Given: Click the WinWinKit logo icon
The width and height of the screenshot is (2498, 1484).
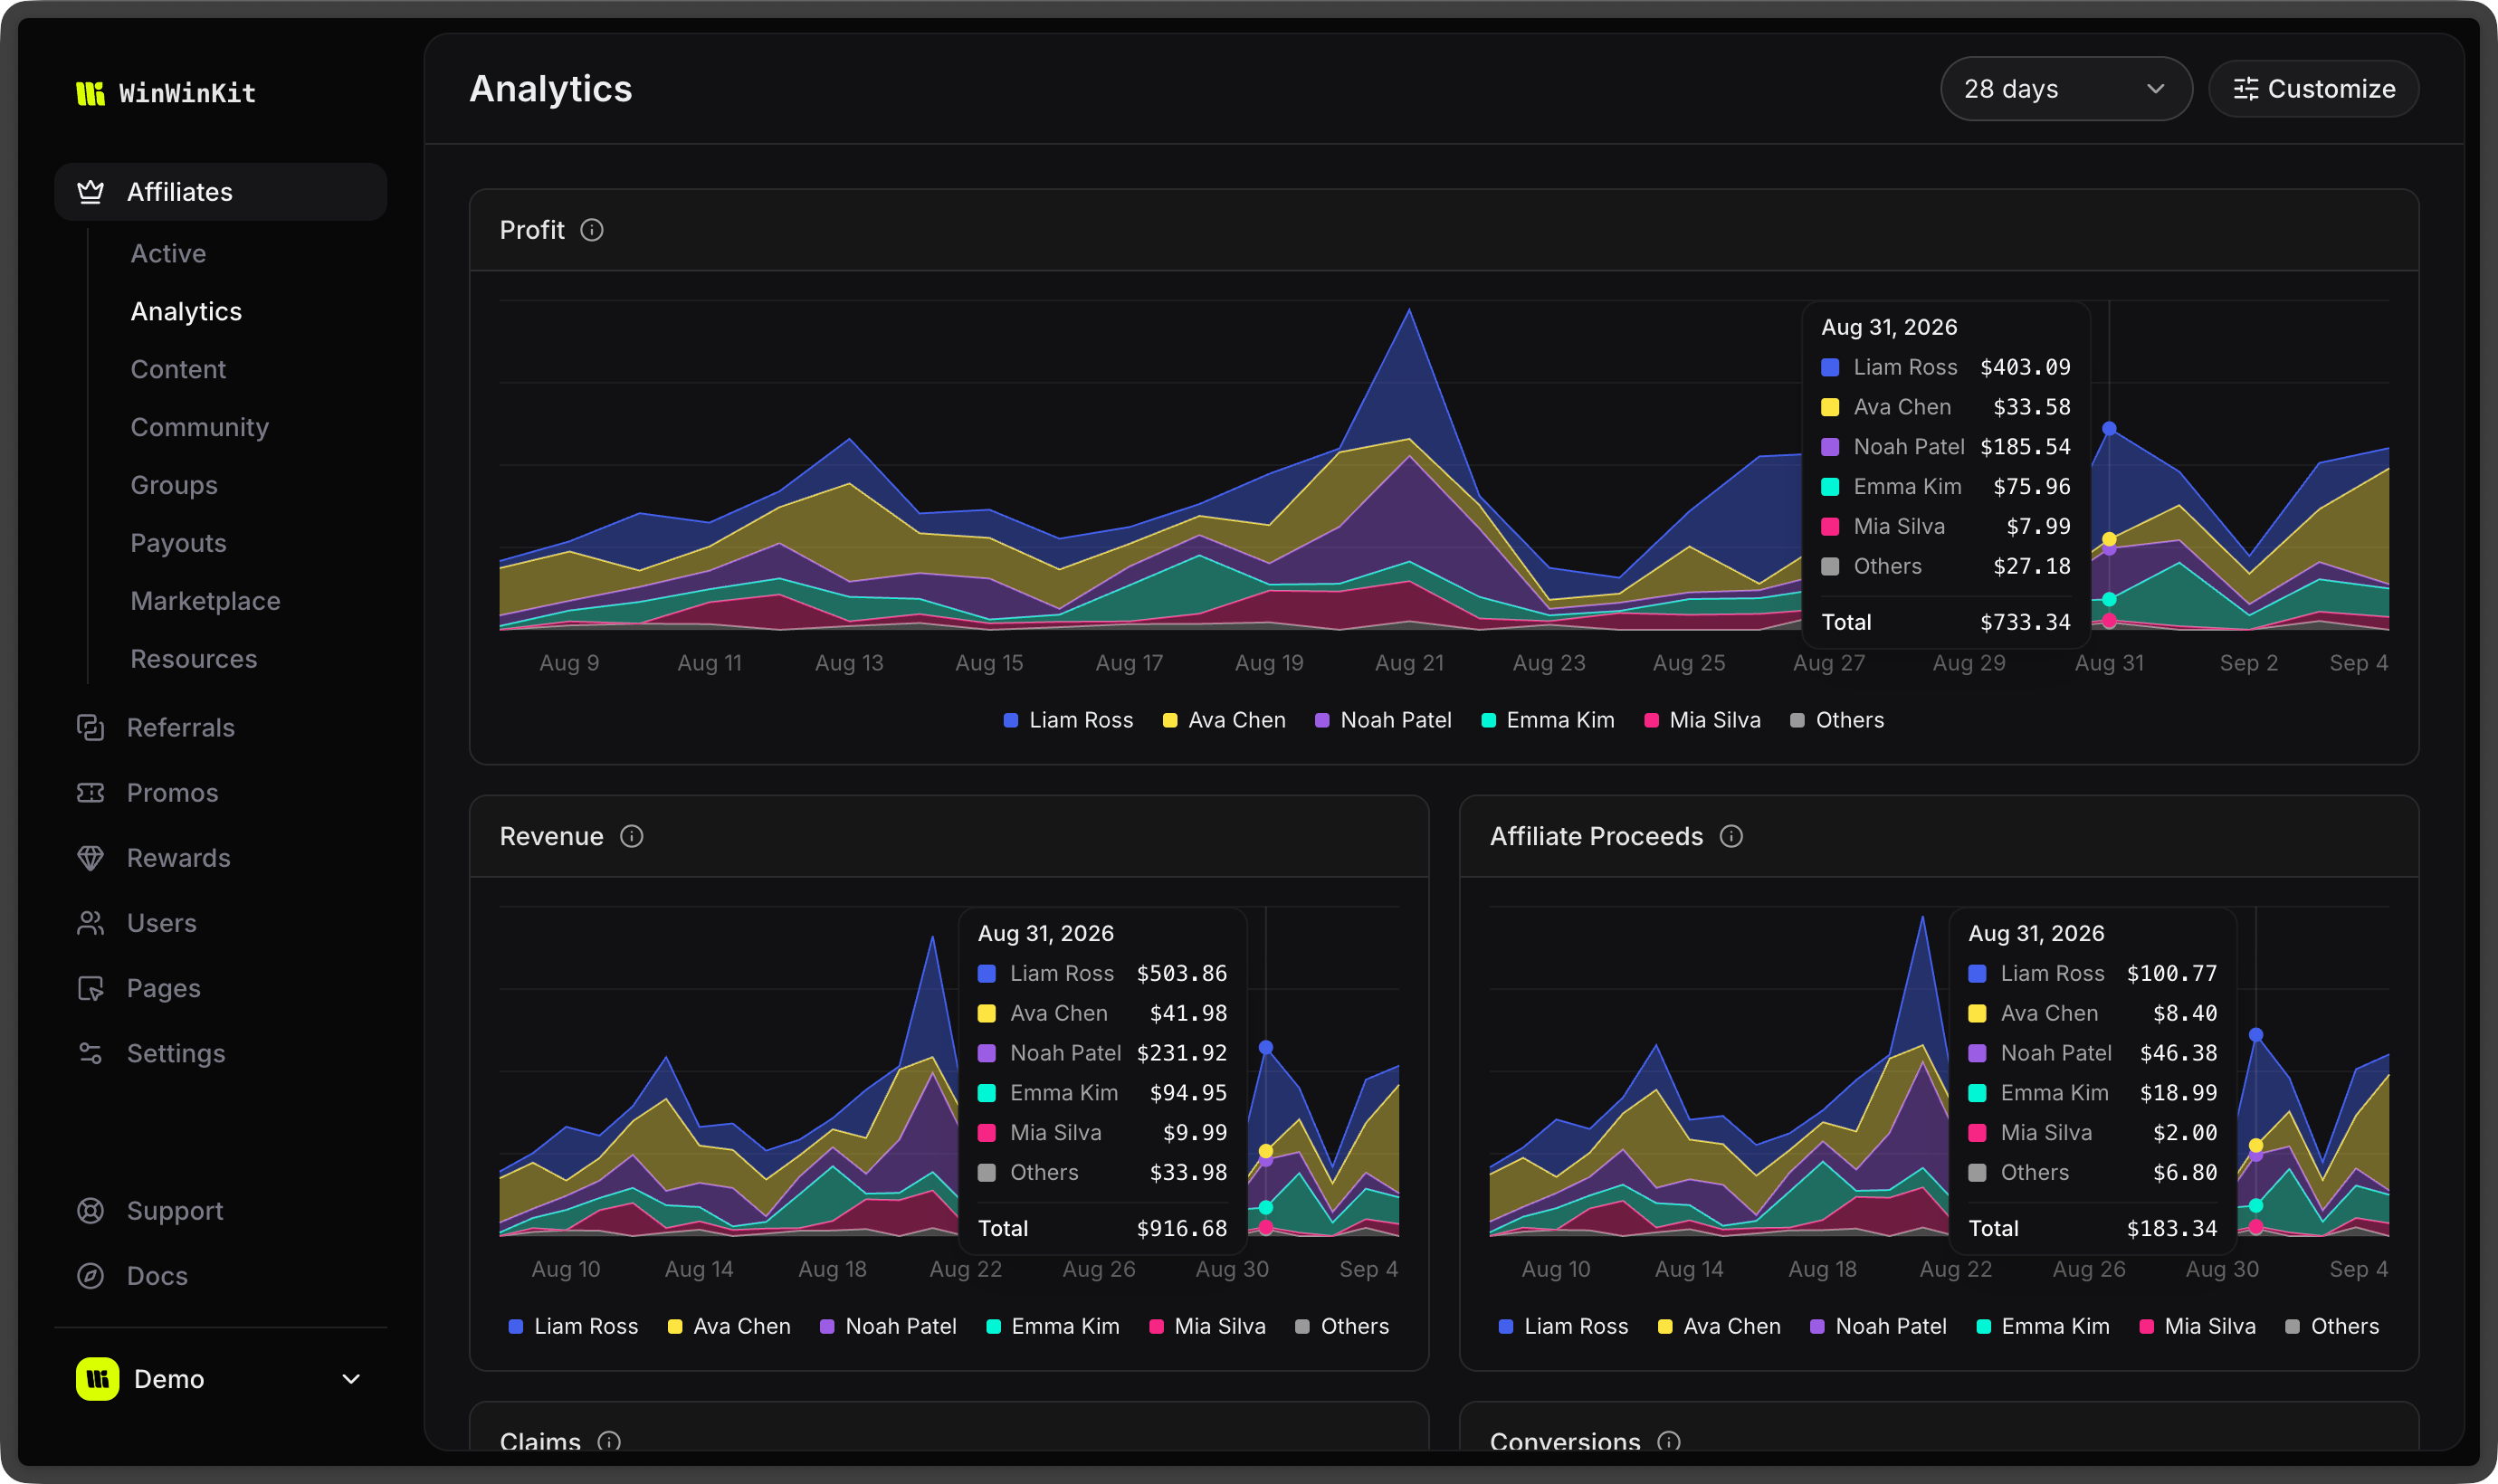Looking at the screenshot, I should (x=90, y=93).
